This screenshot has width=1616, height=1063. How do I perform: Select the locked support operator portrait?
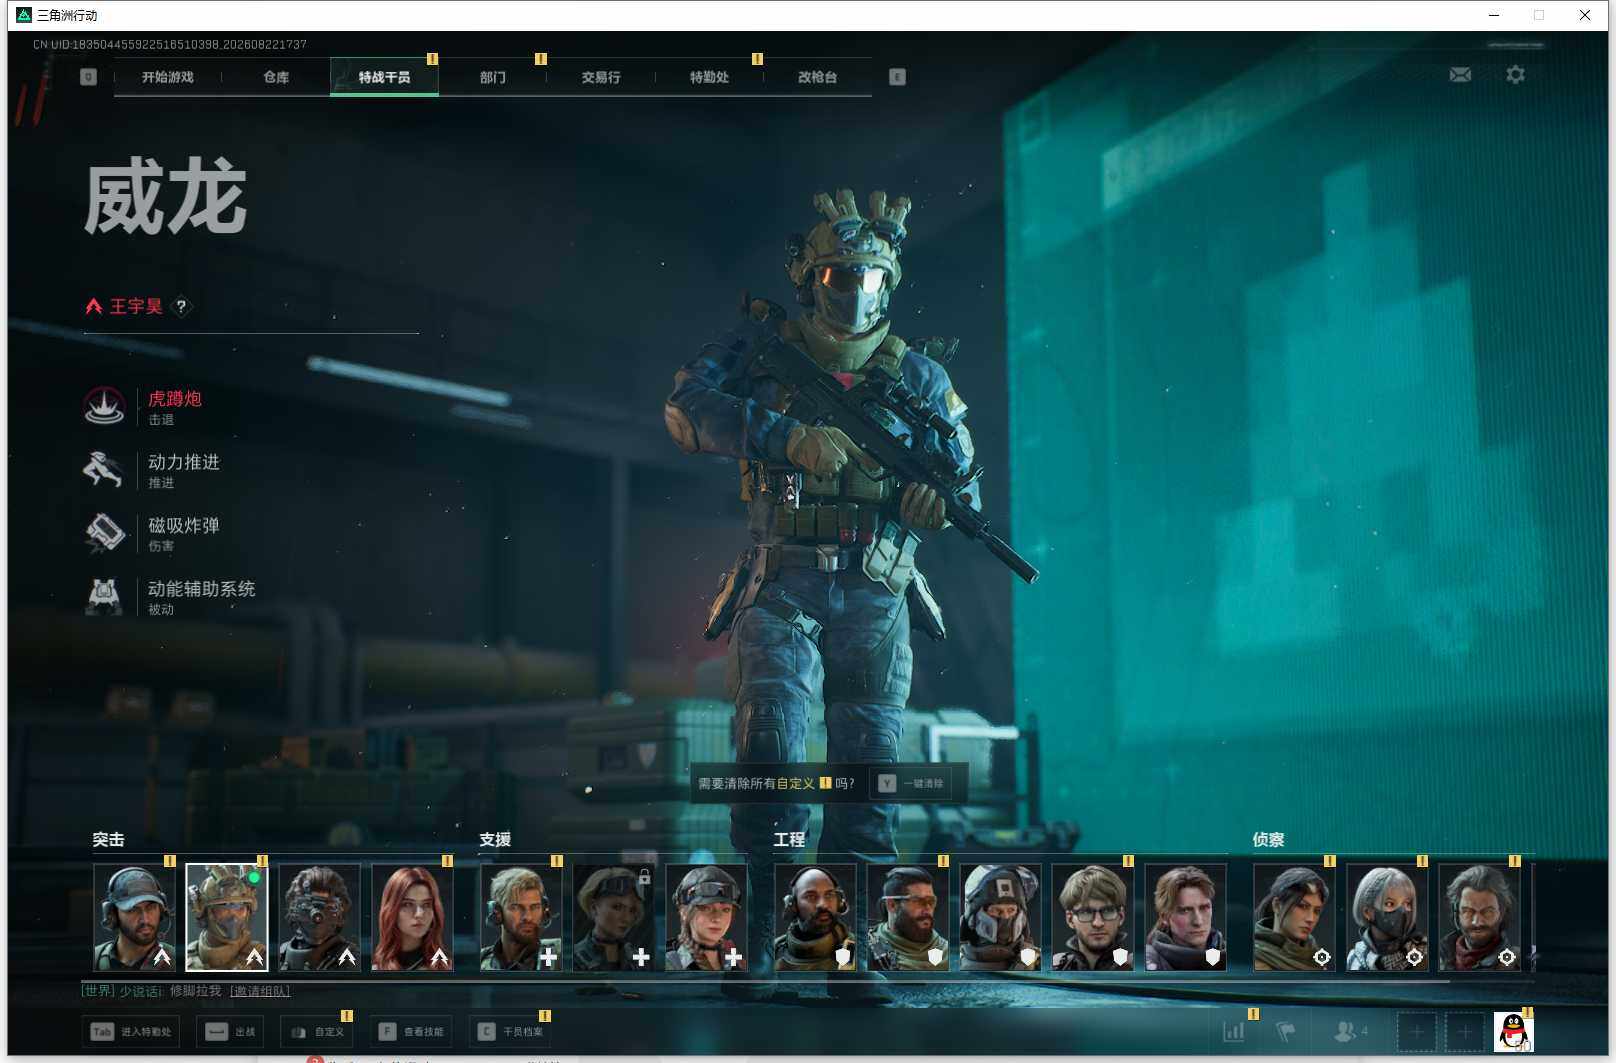tap(613, 917)
